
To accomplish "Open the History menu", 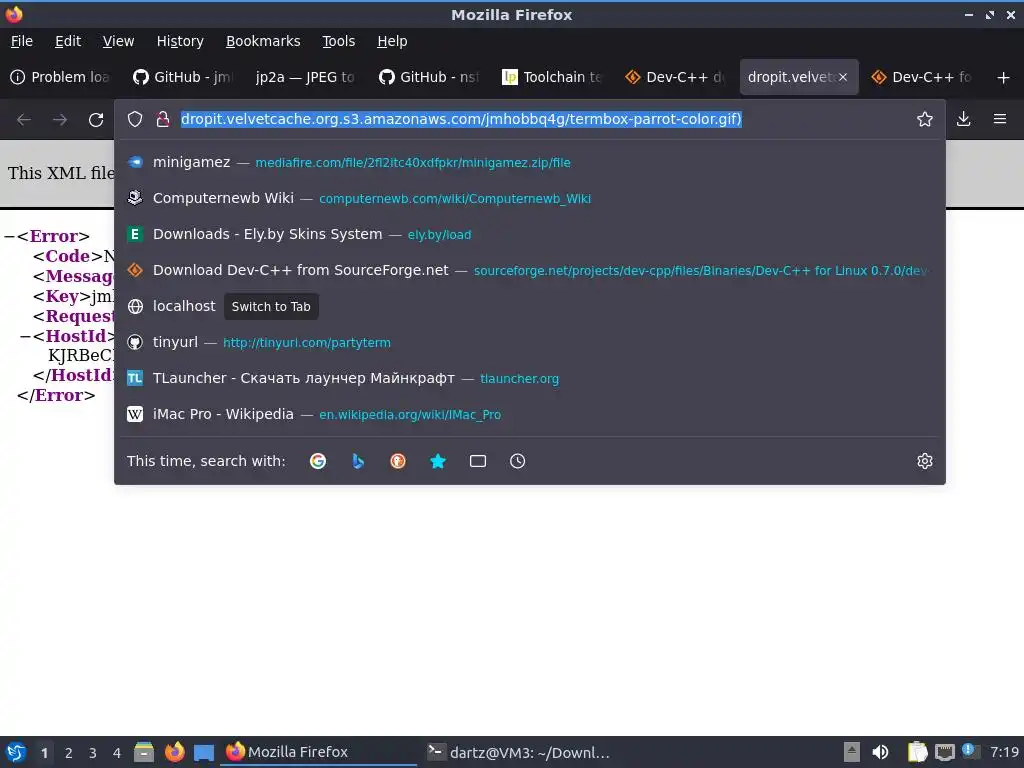I will (x=180, y=41).
